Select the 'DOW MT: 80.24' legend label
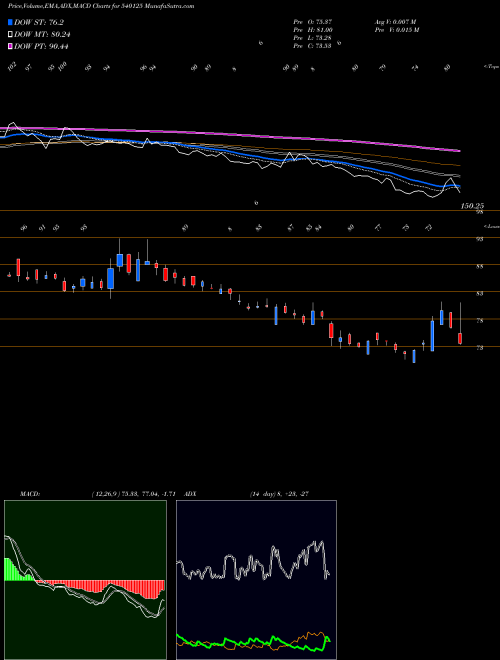Screen dimensions: 500x660 pyautogui.click(x=42, y=35)
